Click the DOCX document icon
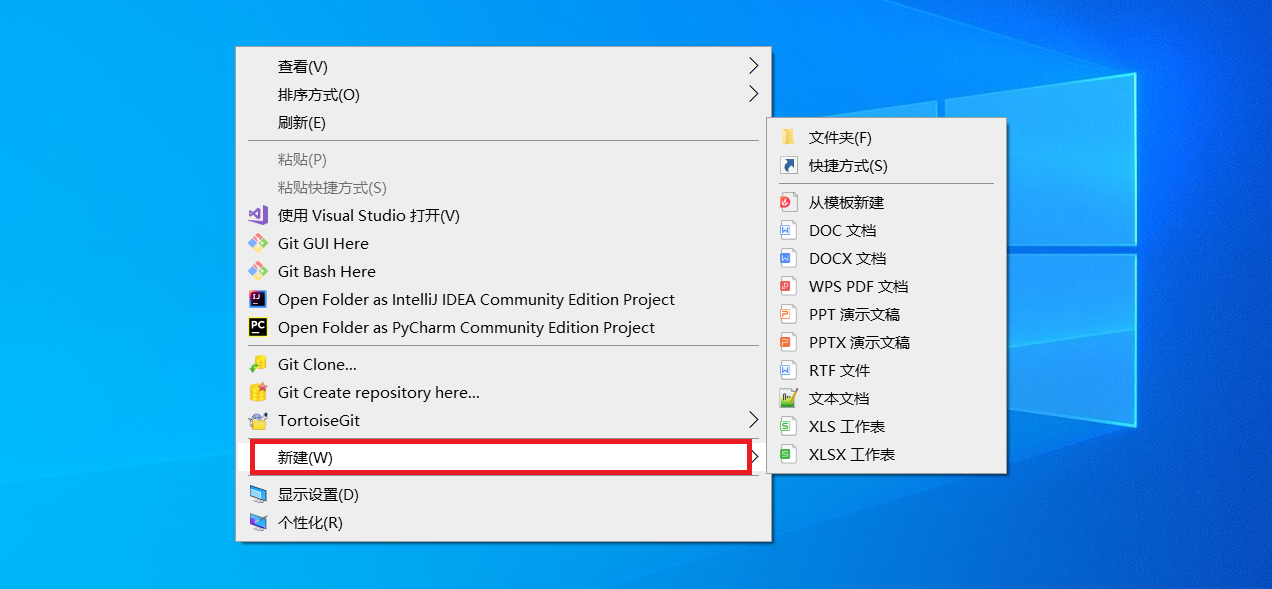 [788, 258]
